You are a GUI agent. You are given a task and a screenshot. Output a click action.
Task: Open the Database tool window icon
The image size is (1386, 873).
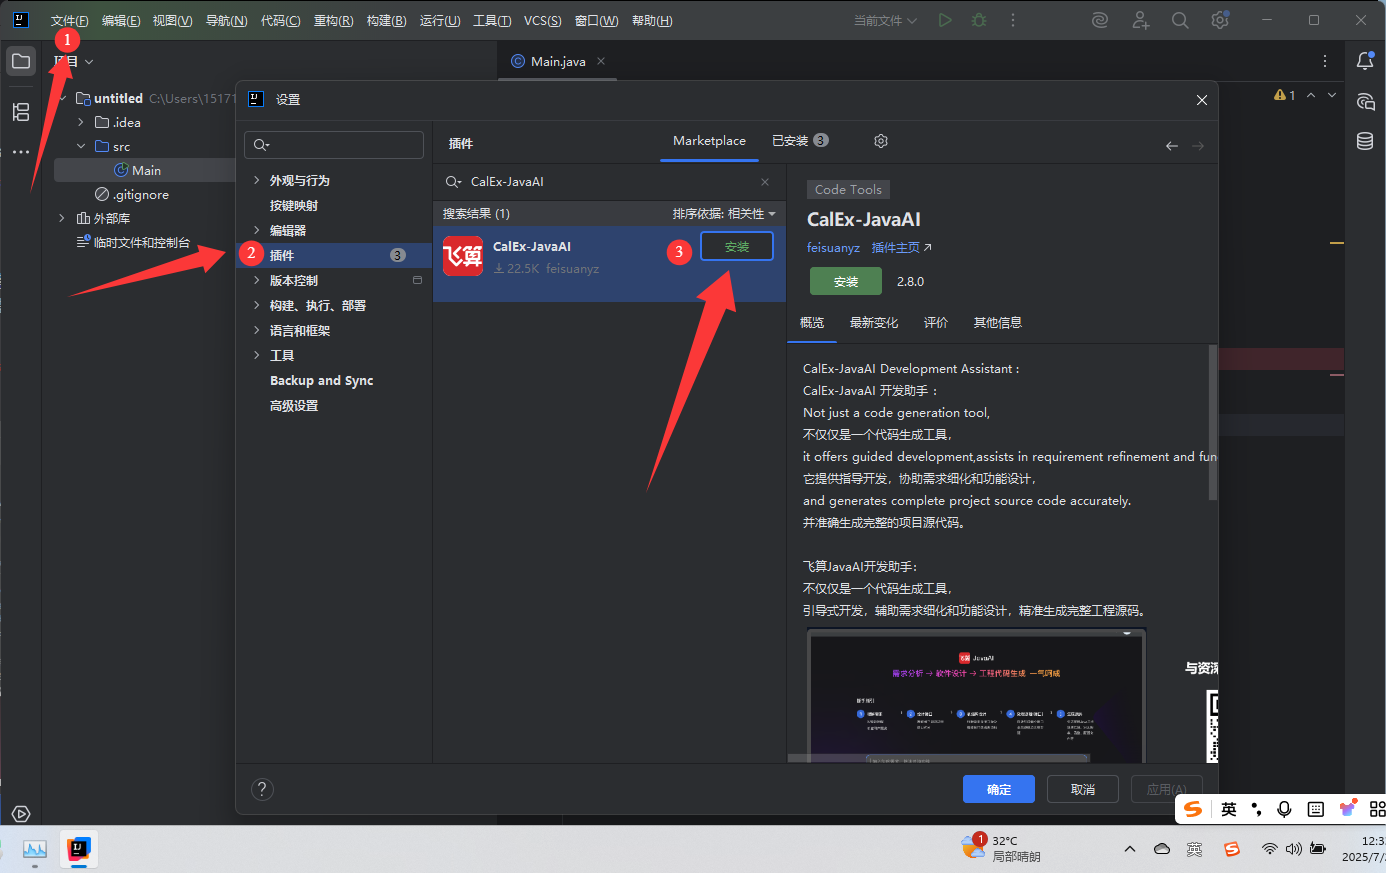click(x=1365, y=141)
